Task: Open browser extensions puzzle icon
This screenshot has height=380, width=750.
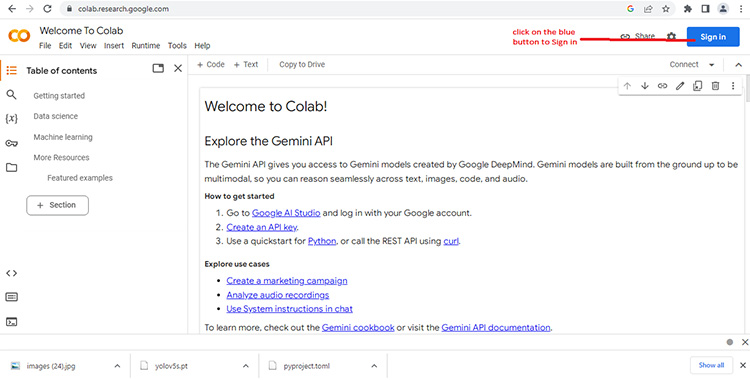Action: 688,9
